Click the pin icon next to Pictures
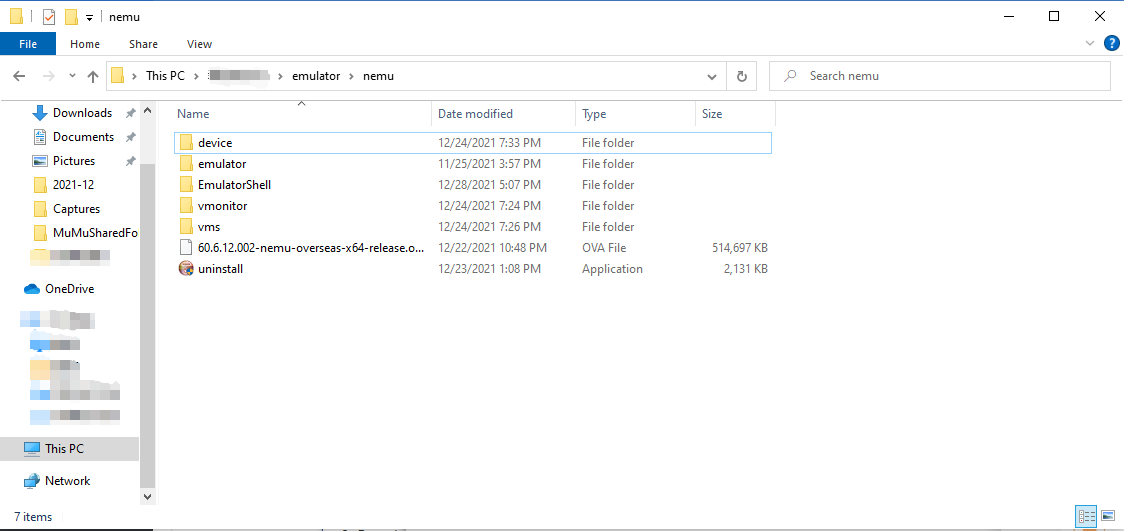The image size is (1124, 531). [x=130, y=161]
